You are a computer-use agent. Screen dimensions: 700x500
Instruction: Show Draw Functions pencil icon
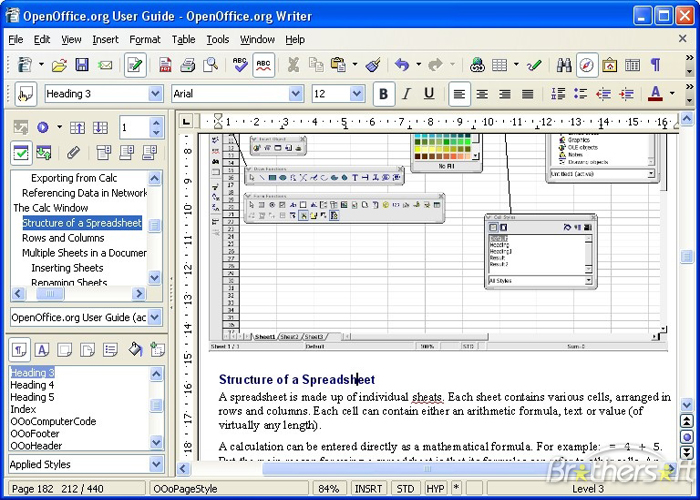point(533,66)
